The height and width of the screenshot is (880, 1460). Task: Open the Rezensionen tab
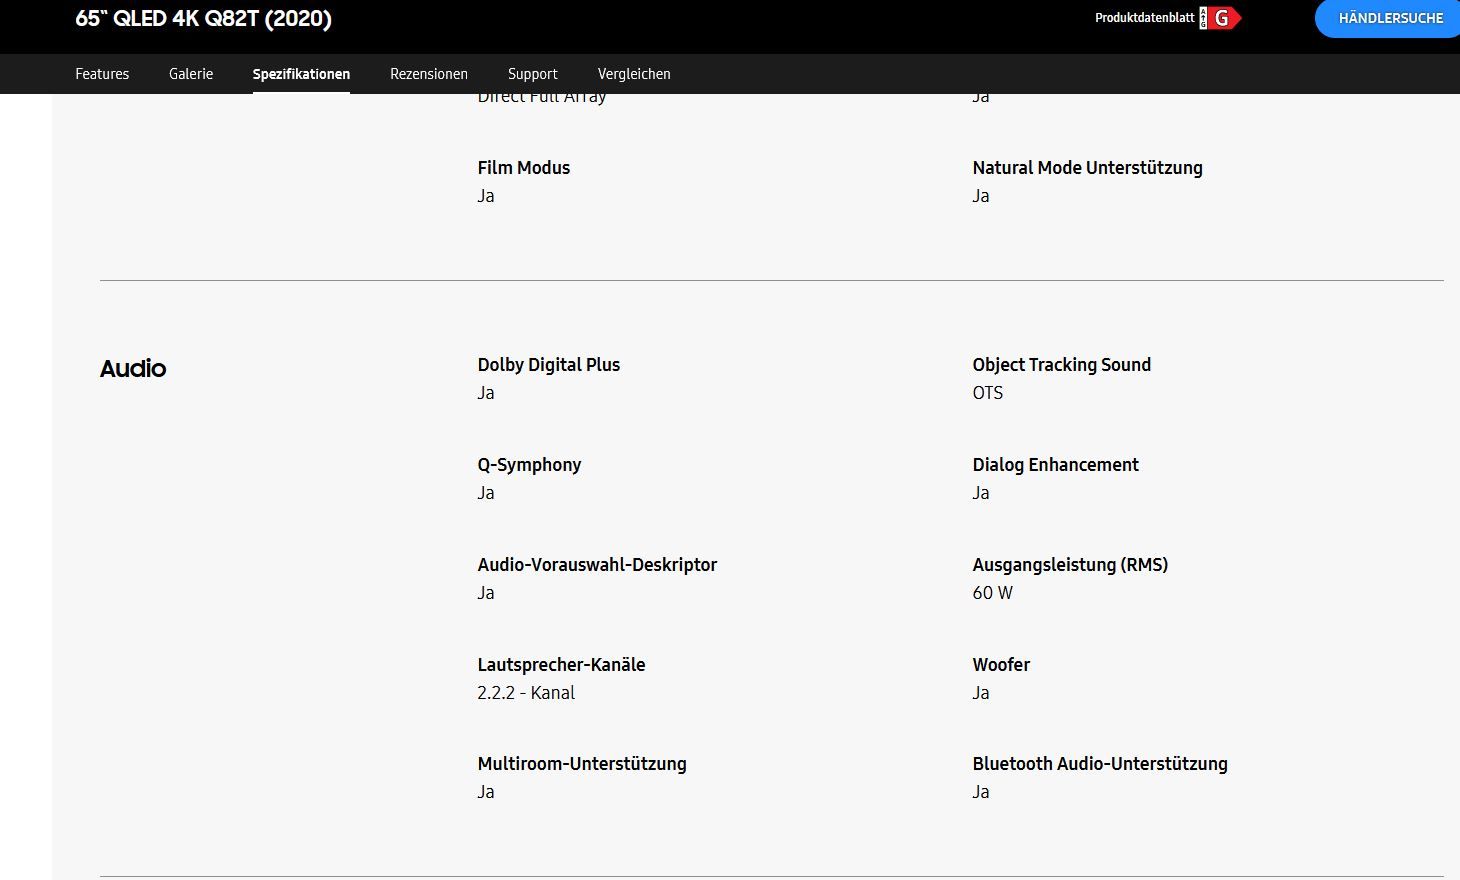pos(429,74)
